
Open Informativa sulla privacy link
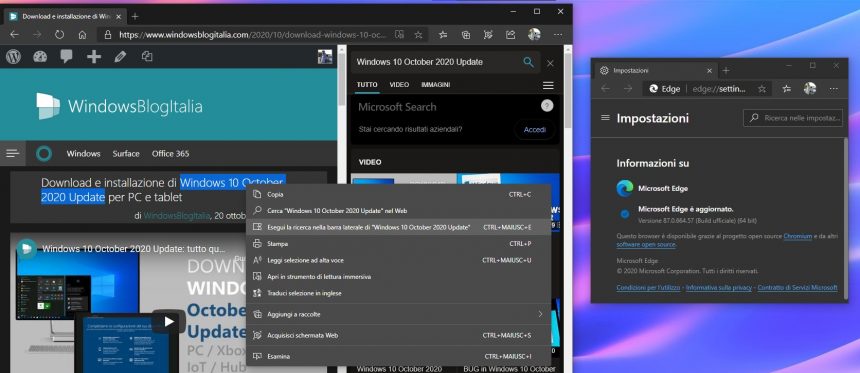[718, 287]
